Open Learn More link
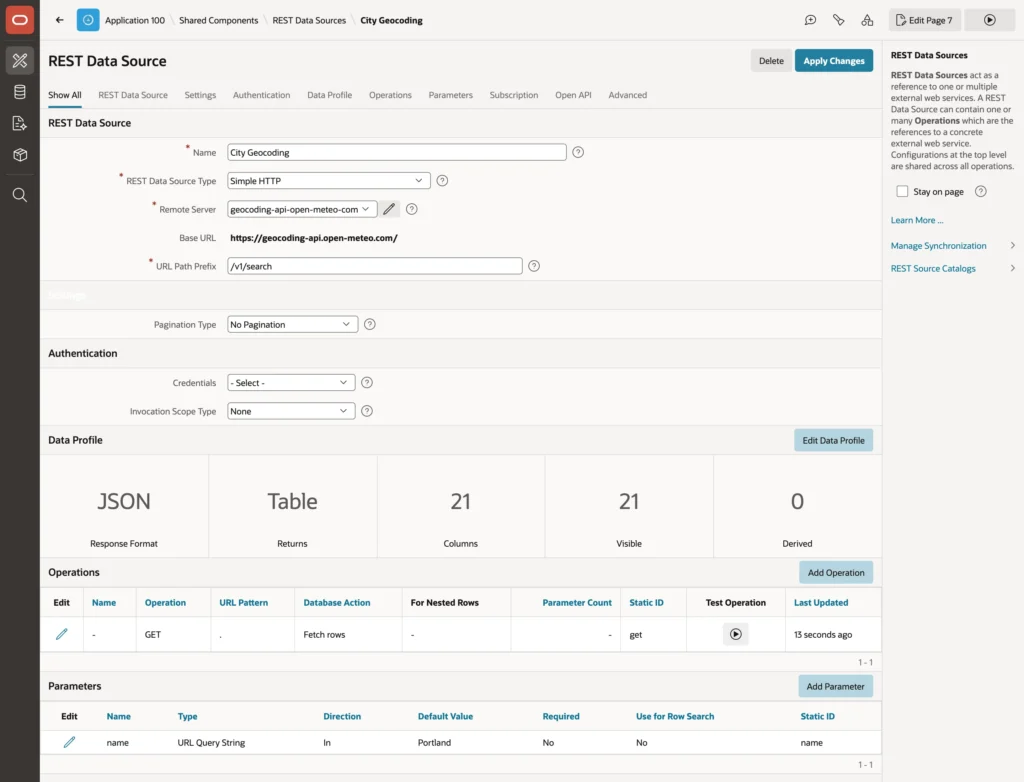 click(x=917, y=220)
